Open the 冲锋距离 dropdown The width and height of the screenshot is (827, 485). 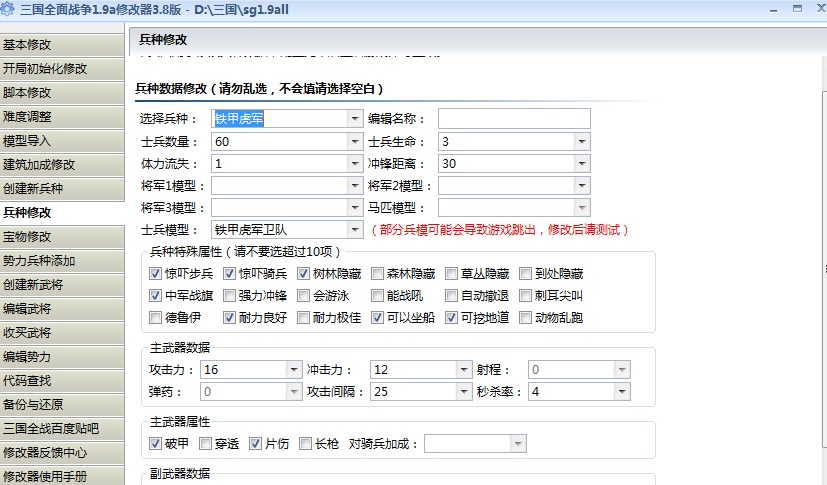(x=580, y=164)
